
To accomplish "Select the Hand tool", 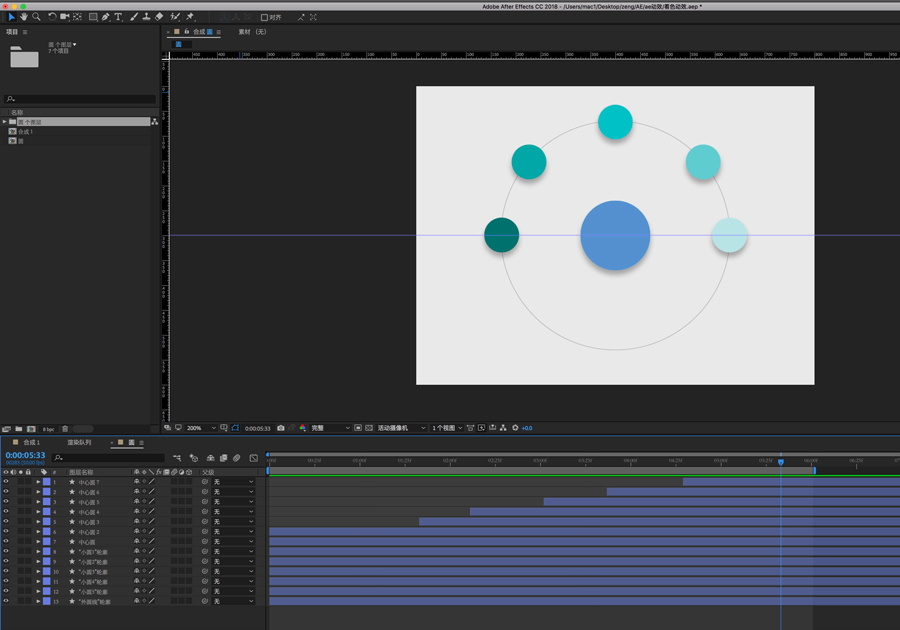I will pyautogui.click(x=24, y=17).
